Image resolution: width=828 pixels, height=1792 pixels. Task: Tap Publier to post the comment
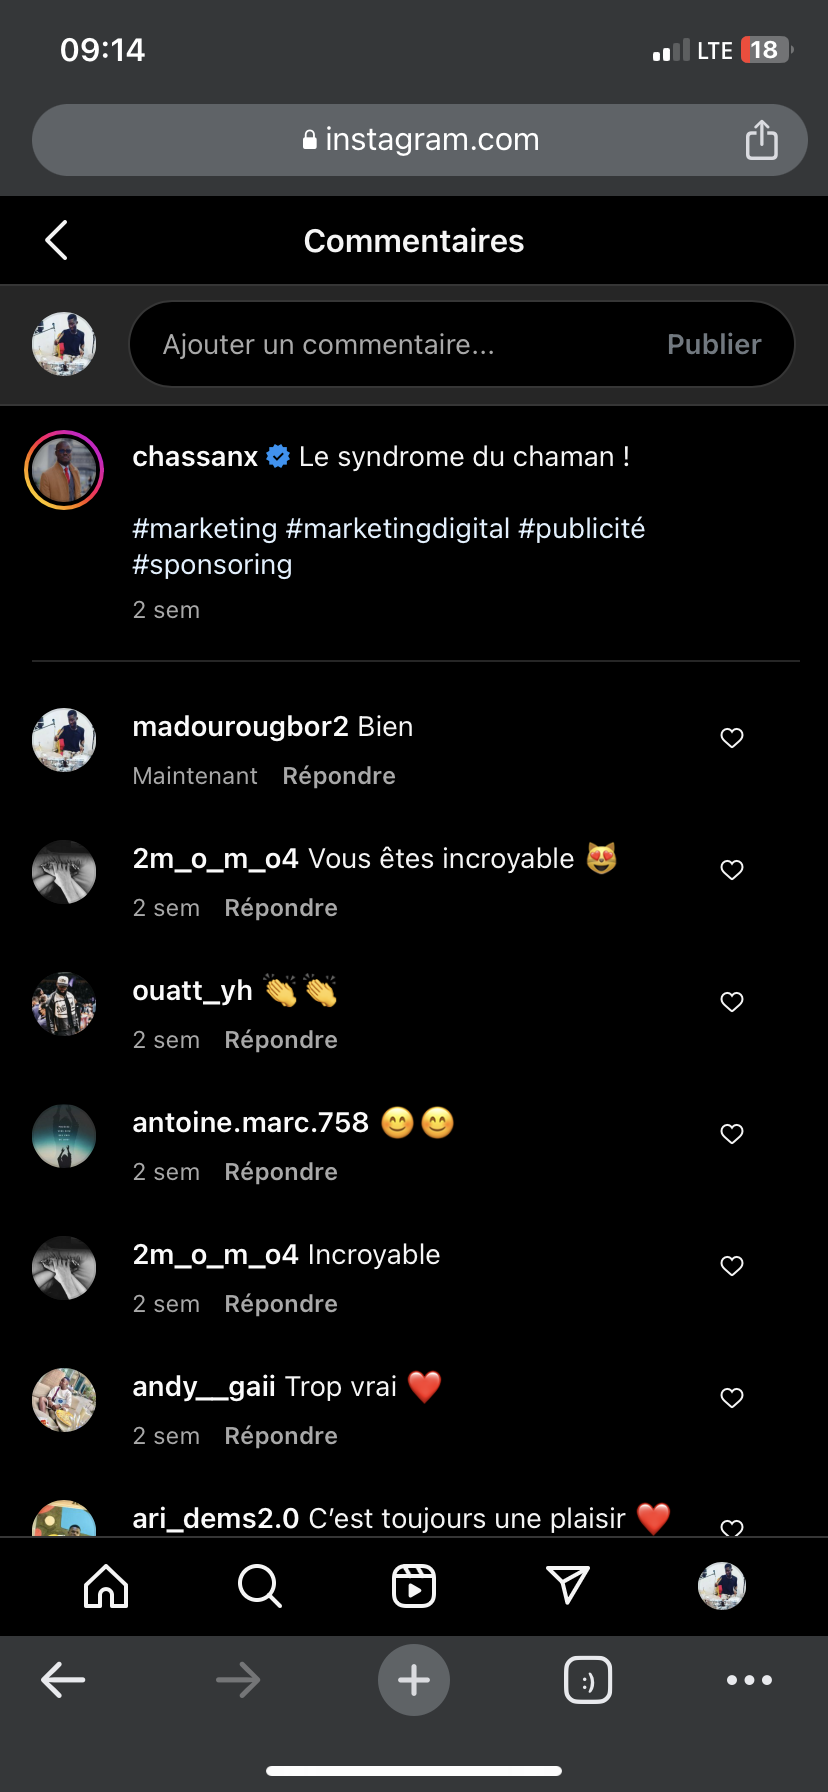pos(714,345)
